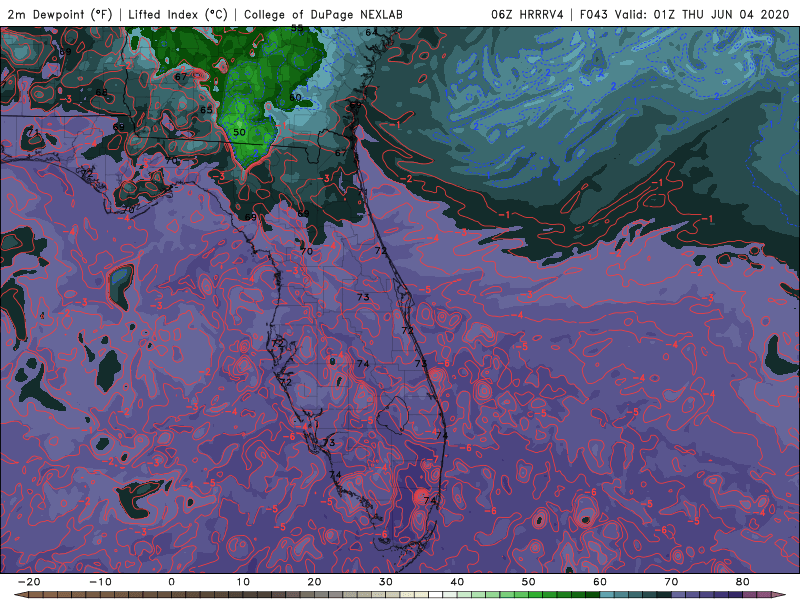
Task: Click the -20 label on the color scale
Action: point(29,582)
